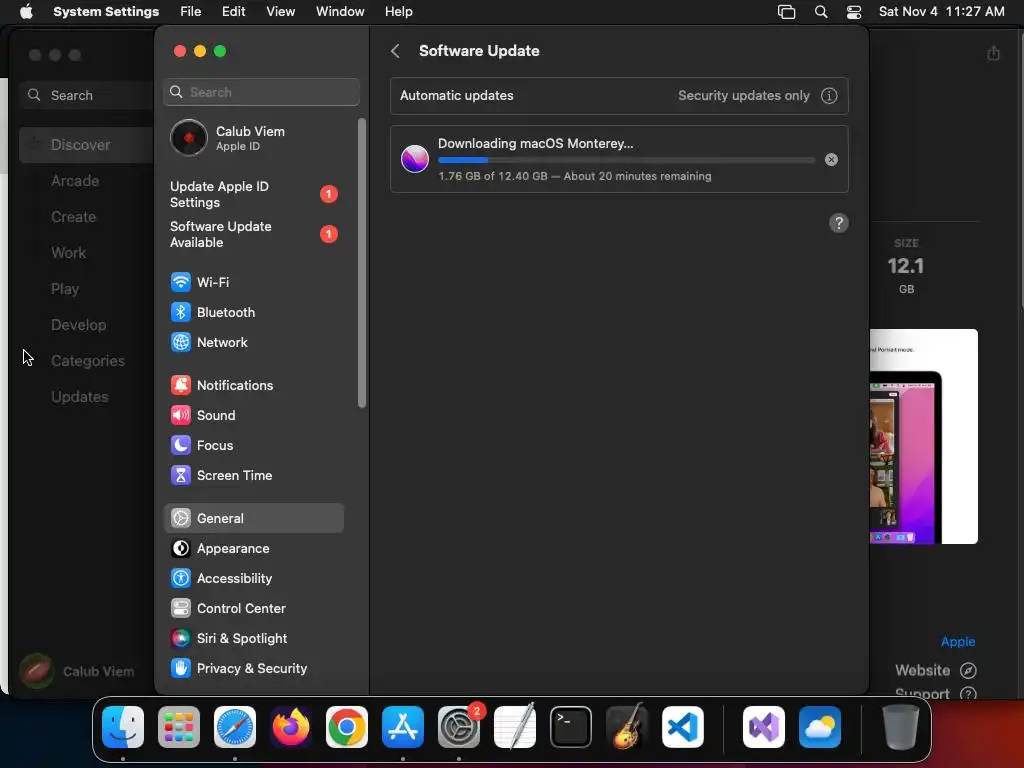
Task: Open the Apple menu
Action: pos(26,12)
